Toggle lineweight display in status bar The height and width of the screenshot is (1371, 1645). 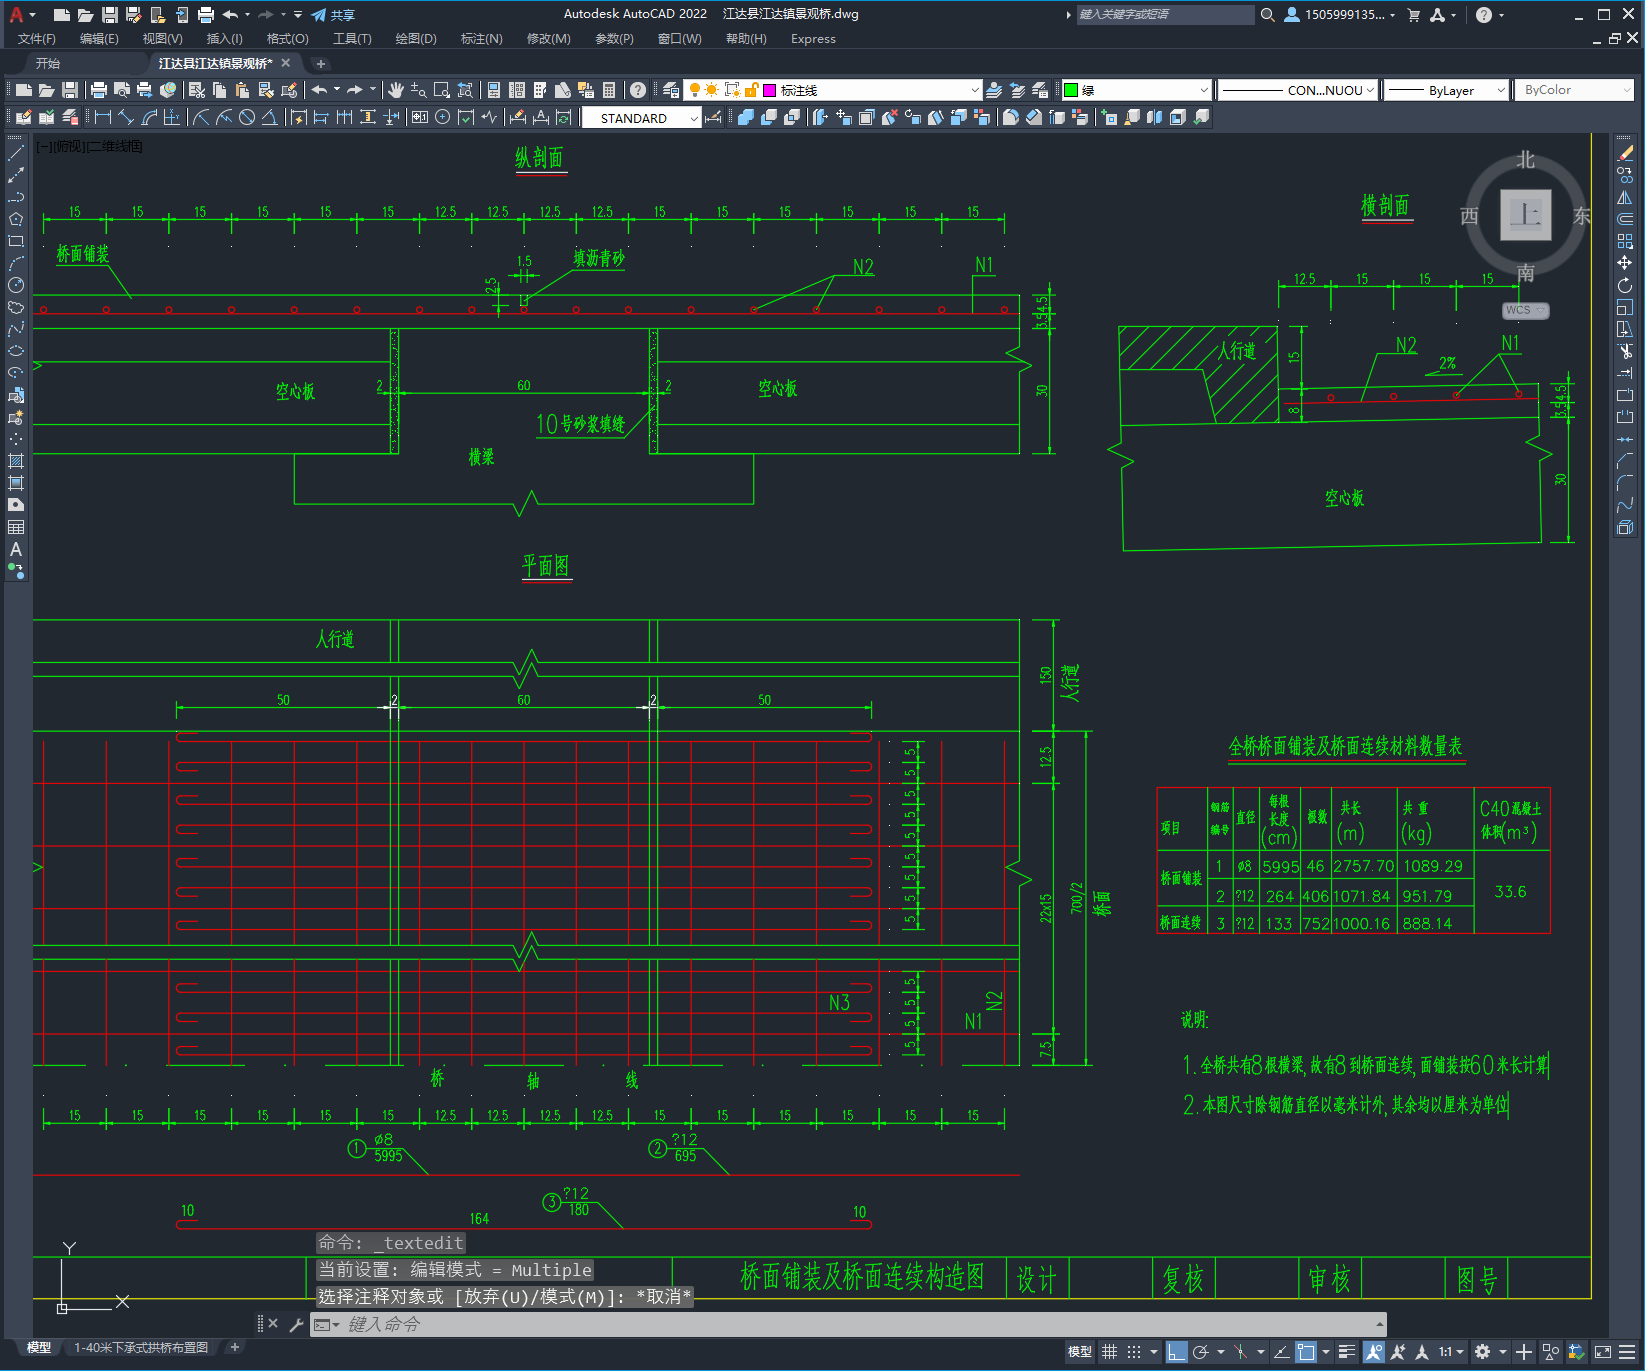[x=1347, y=1352]
